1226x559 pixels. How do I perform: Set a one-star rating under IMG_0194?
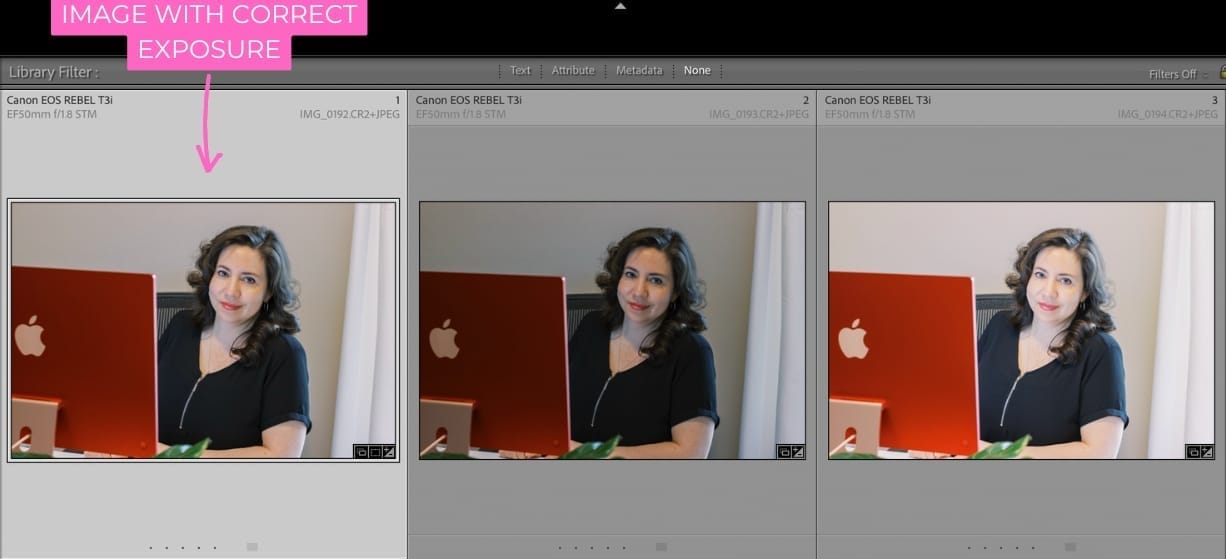(x=969, y=548)
